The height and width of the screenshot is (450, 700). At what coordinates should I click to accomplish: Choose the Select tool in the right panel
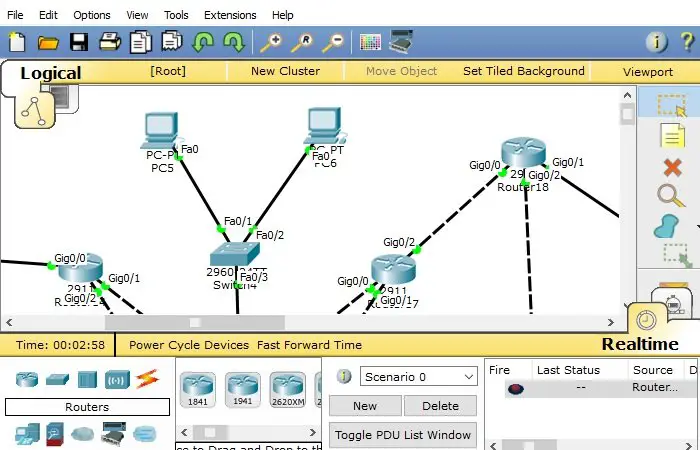[x=671, y=105]
